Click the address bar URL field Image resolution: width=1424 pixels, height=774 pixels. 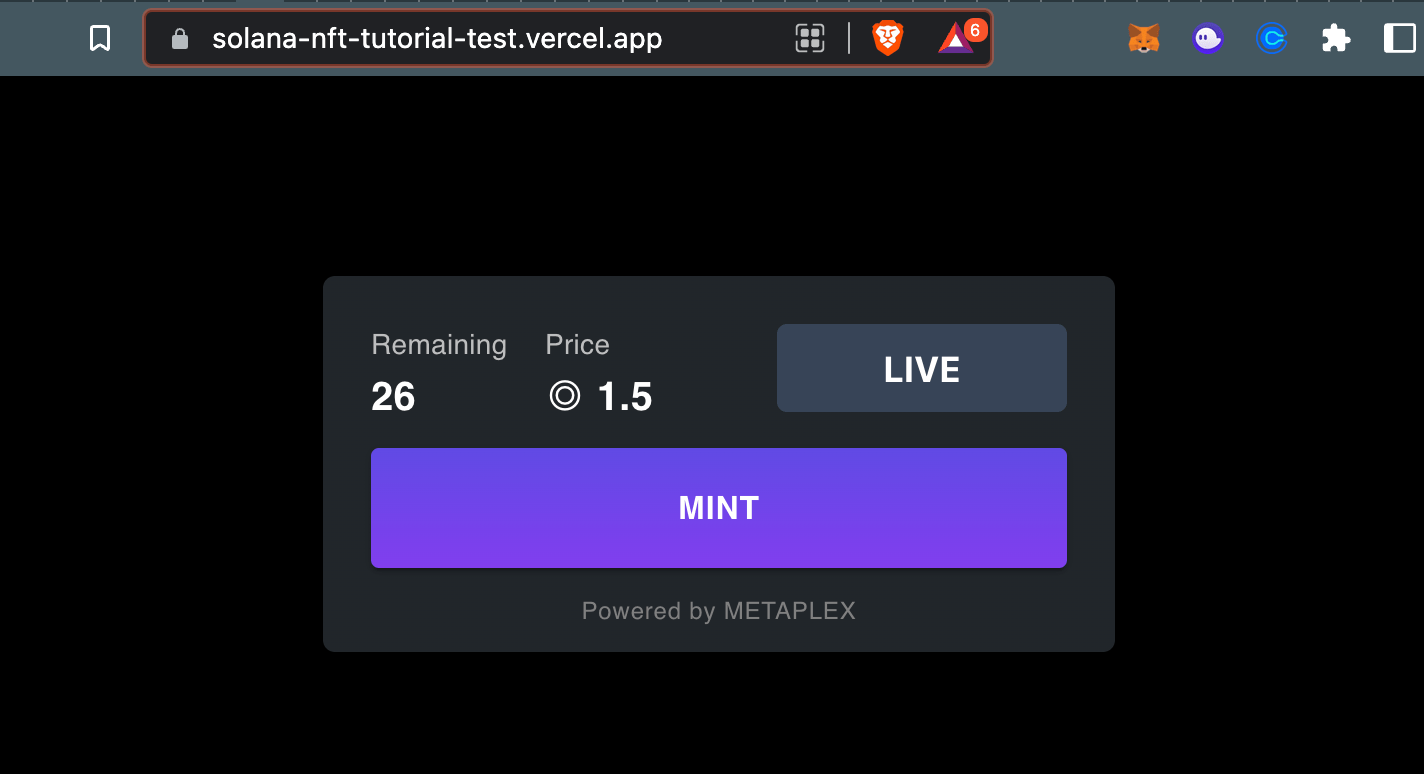coord(435,38)
